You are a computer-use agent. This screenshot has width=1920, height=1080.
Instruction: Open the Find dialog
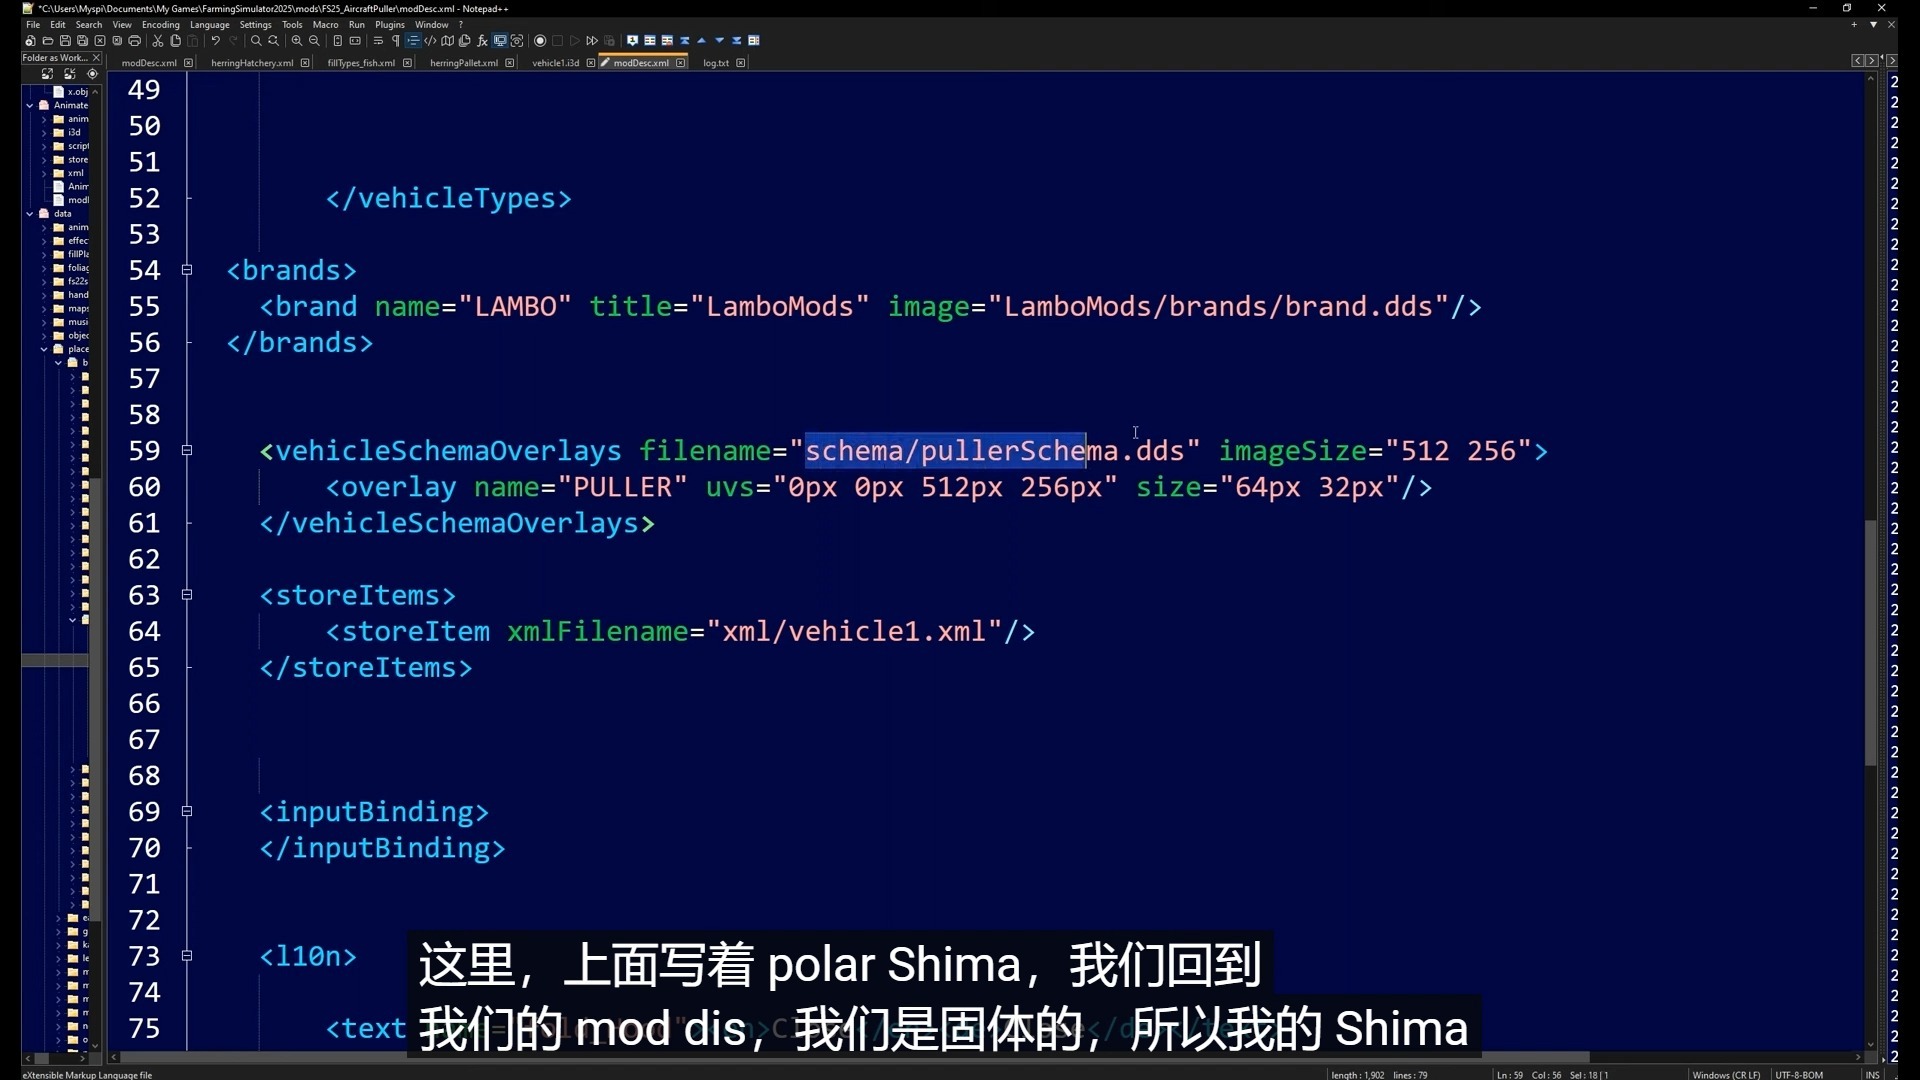(256, 41)
